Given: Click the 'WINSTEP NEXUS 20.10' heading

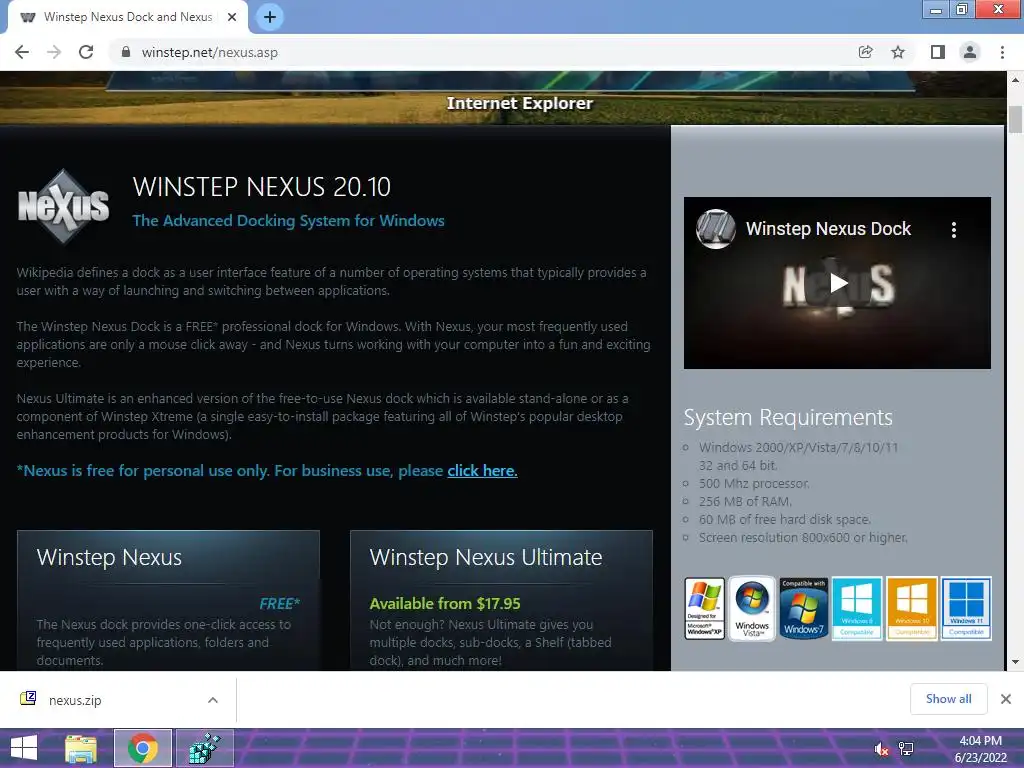Looking at the screenshot, I should [261, 187].
